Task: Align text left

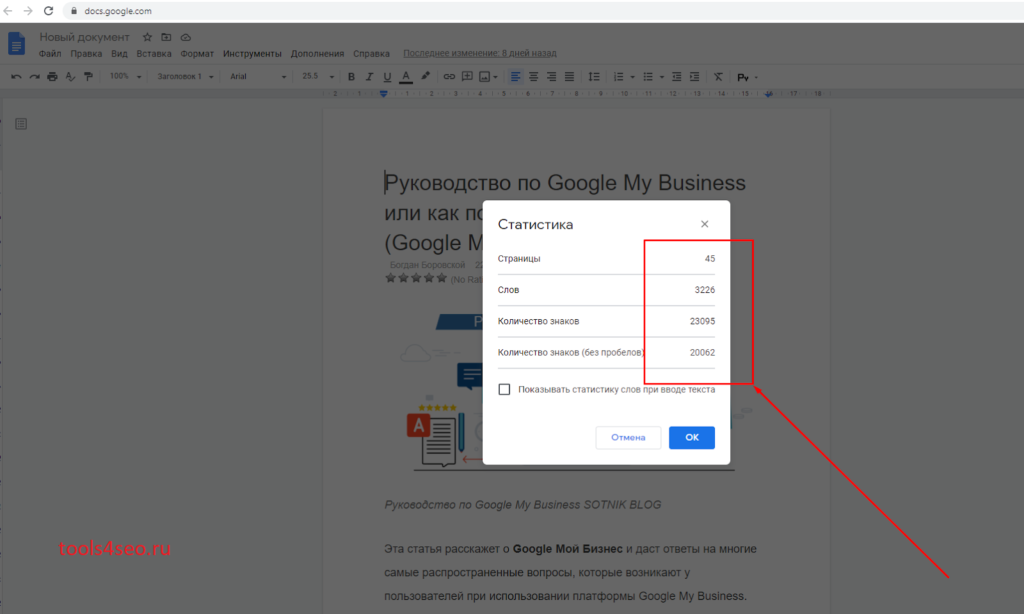Action: pos(515,76)
